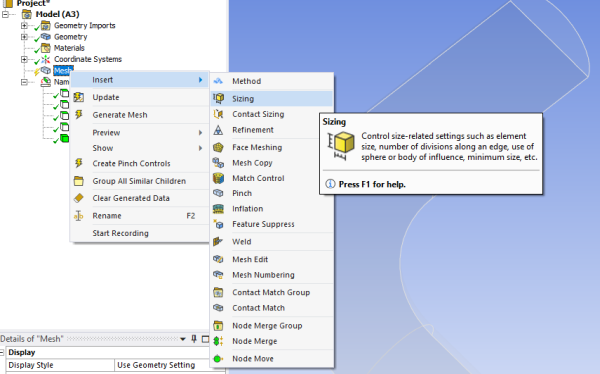
Task: Click the Refinement triangle icon
Action: (218, 130)
